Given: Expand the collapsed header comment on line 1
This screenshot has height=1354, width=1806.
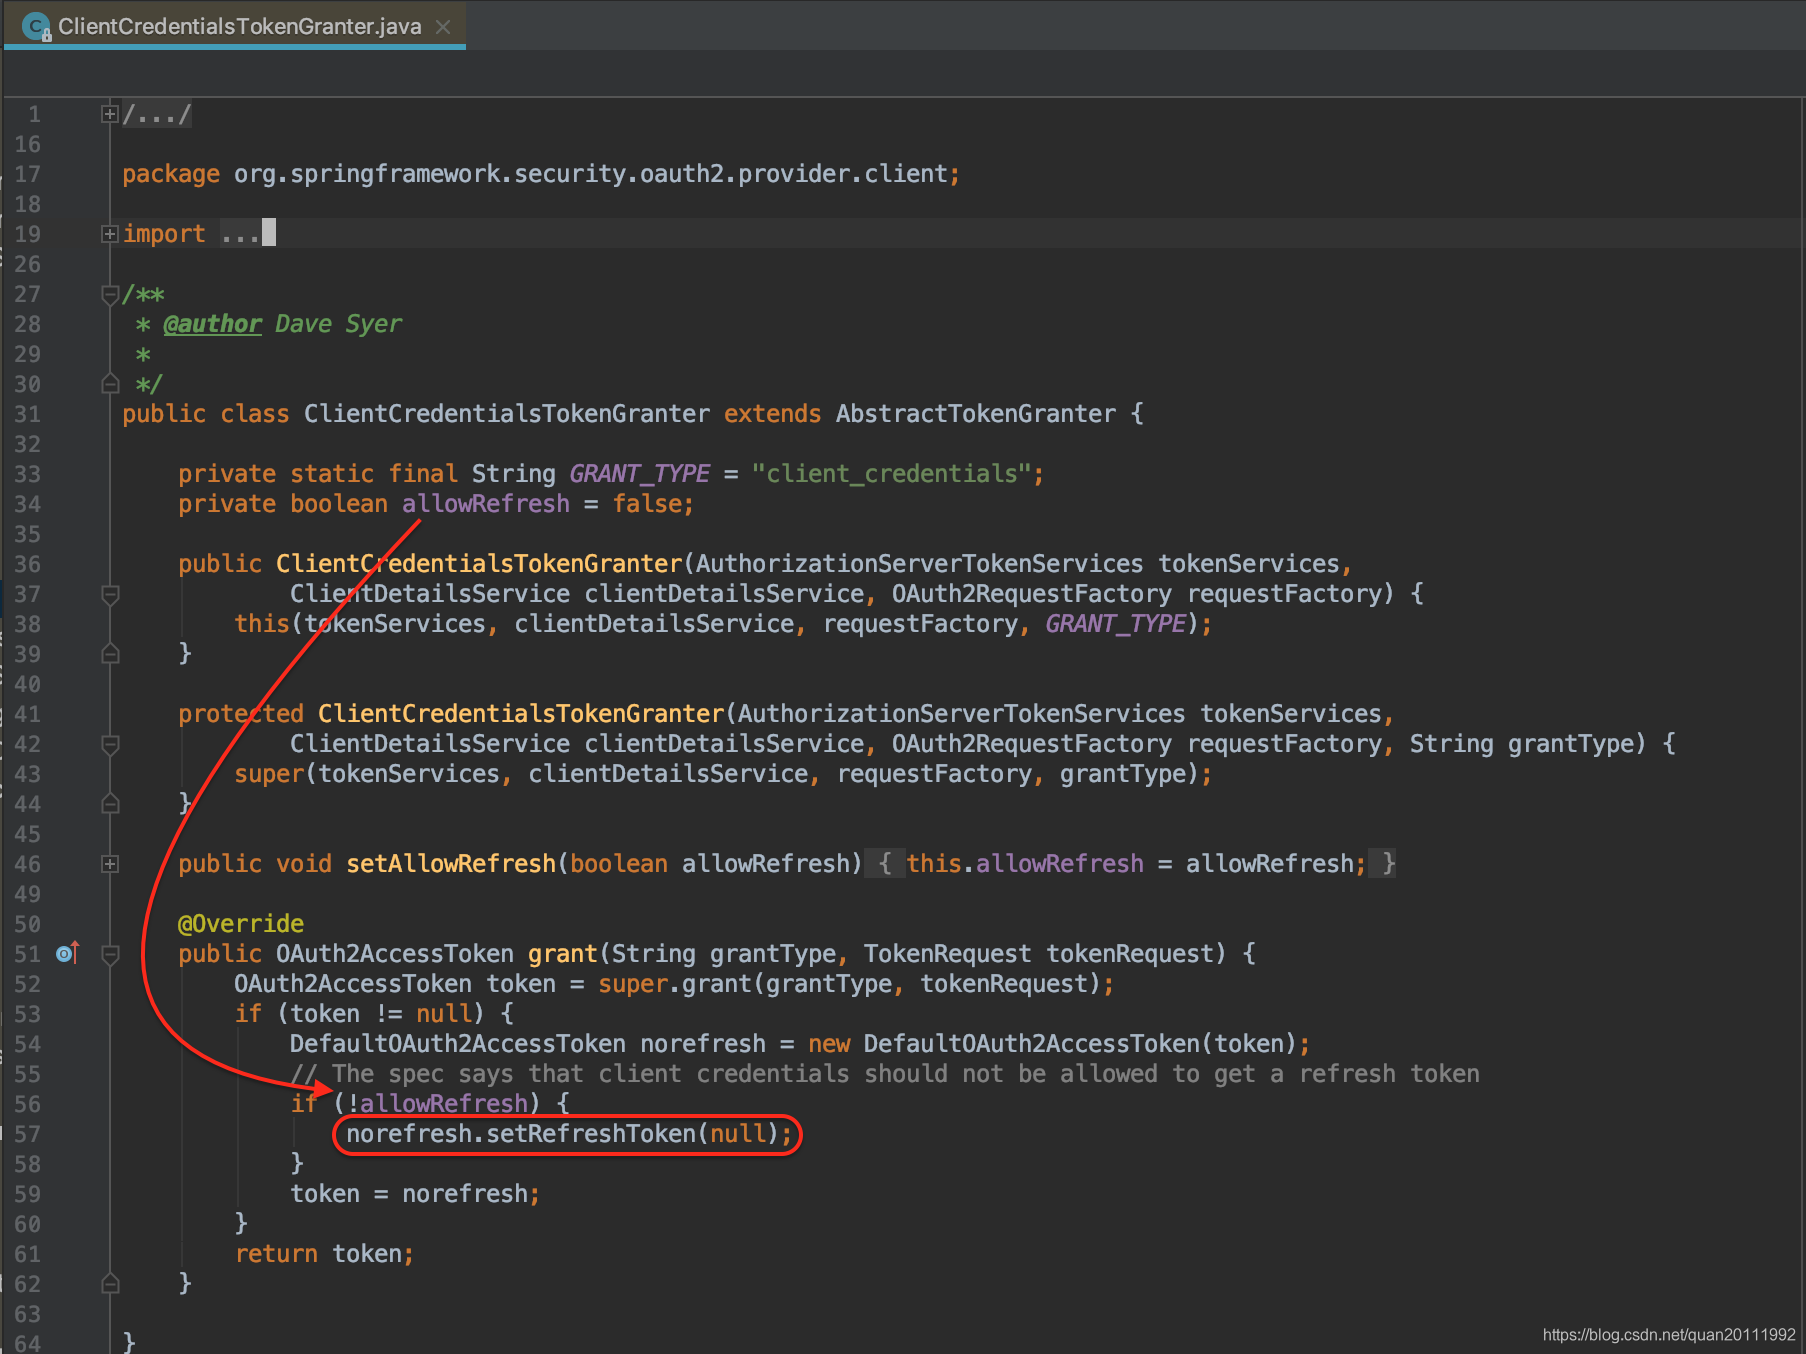Looking at the screenshot, I should coord(110,114).
